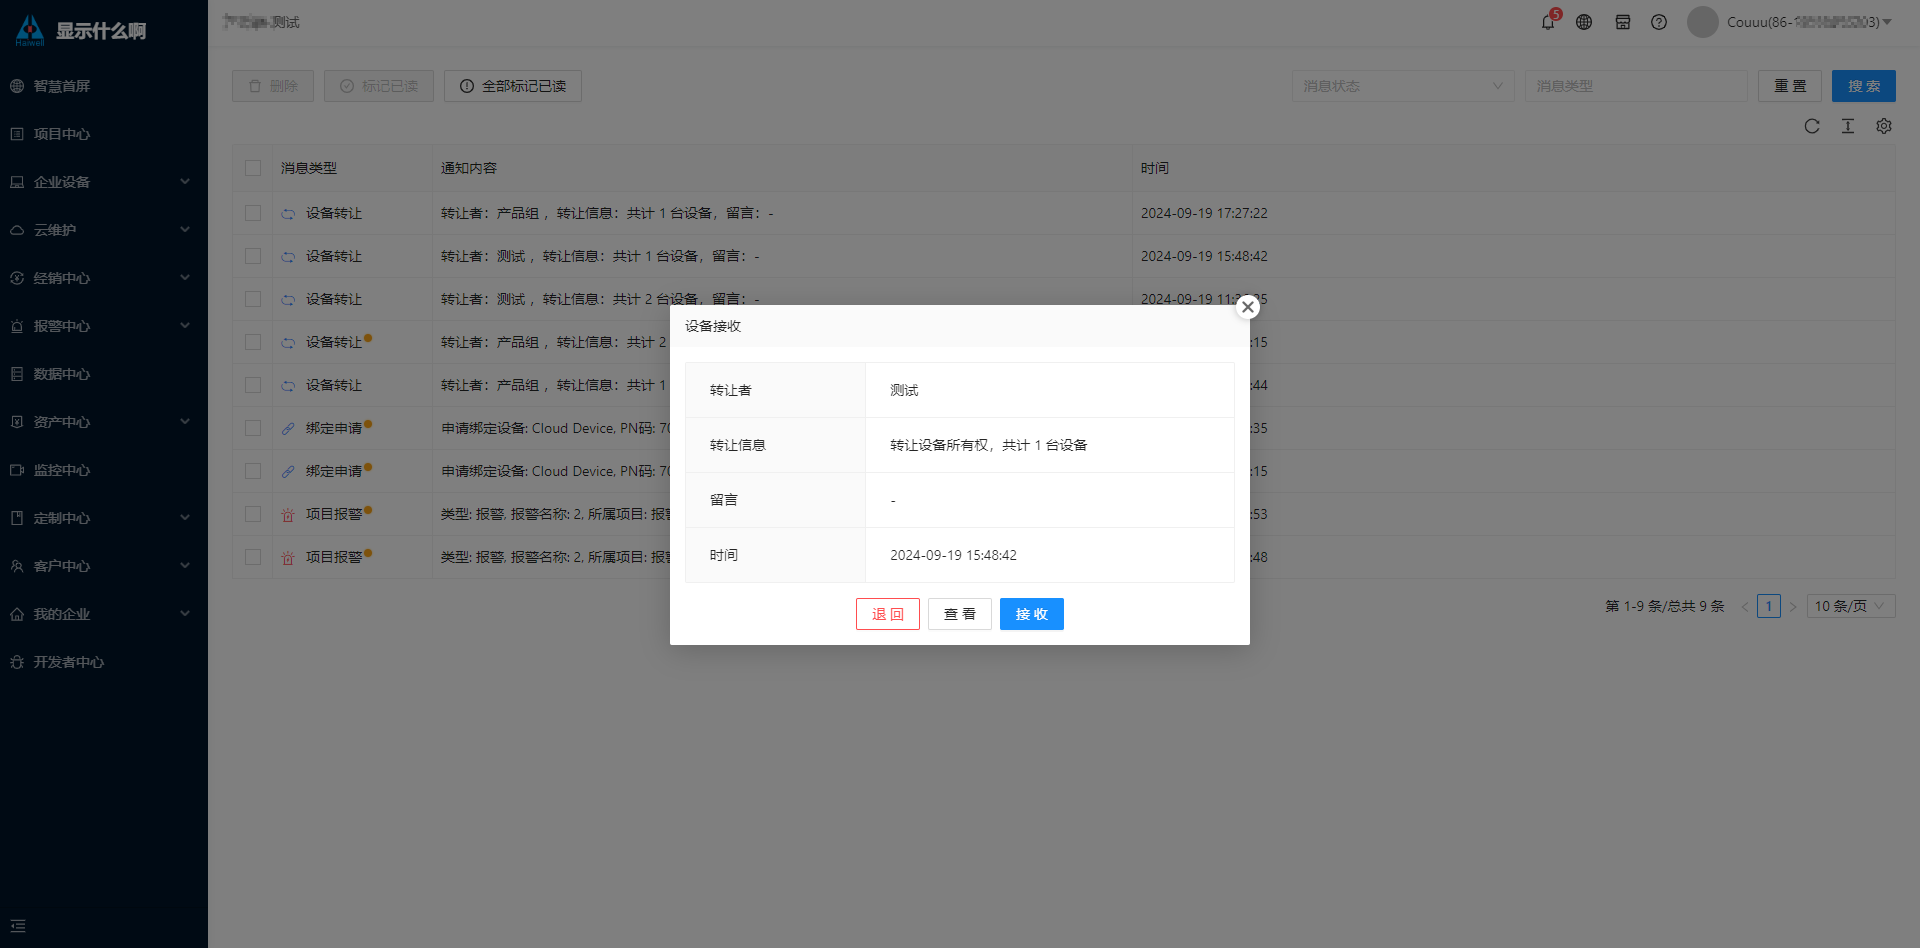The height and width of the screenshot is (948, 1920).
Task: Click the help question mark icon
Action: tap(1659, 22)
